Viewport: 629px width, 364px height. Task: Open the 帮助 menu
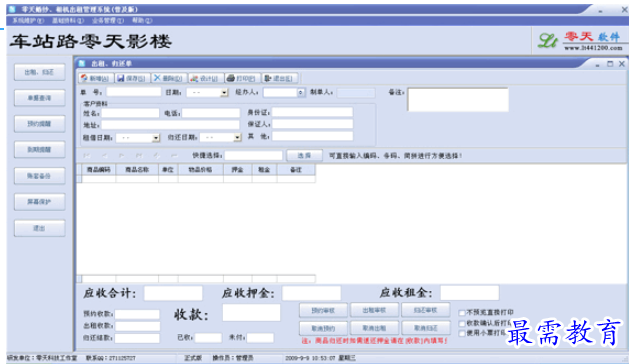(142, 20)
